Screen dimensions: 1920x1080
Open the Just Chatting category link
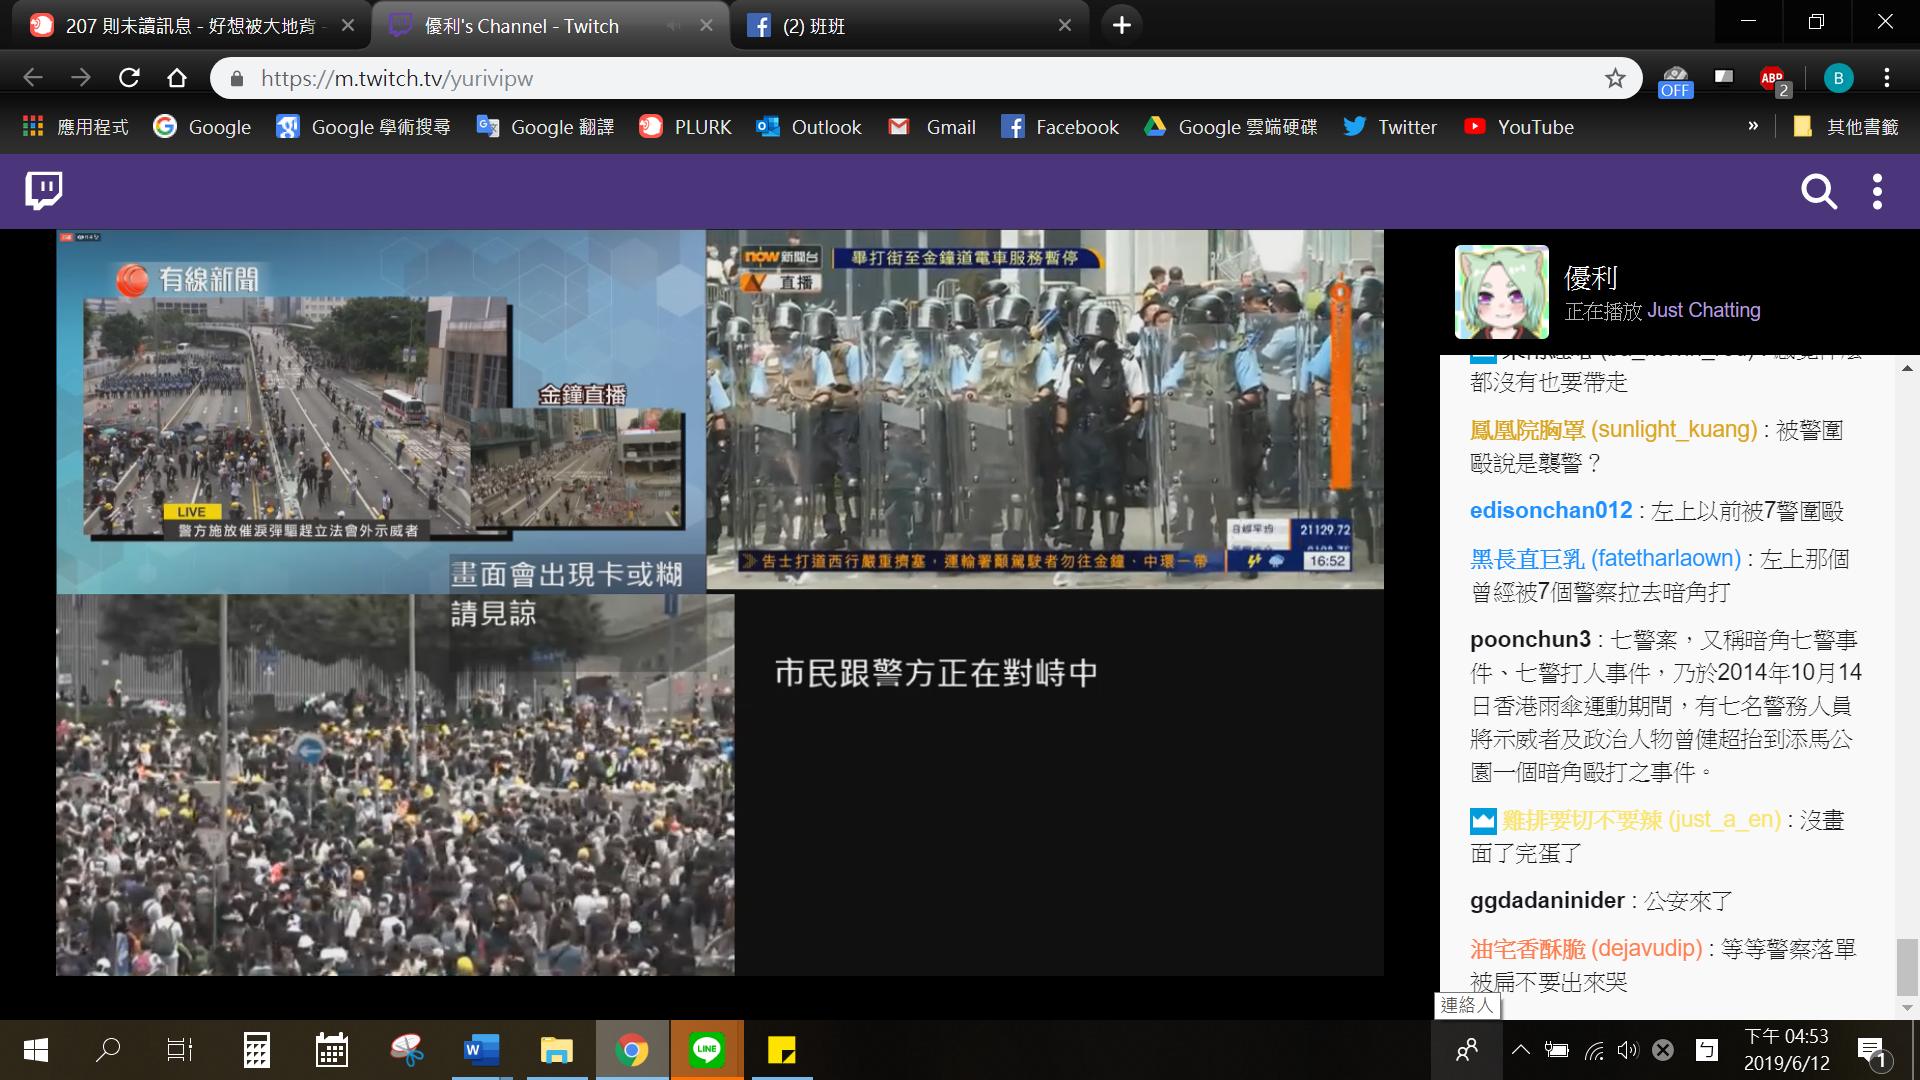tap(1703, 310)
